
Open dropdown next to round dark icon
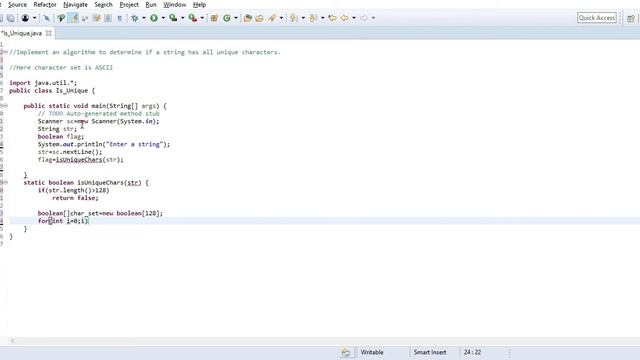point(34,18)
